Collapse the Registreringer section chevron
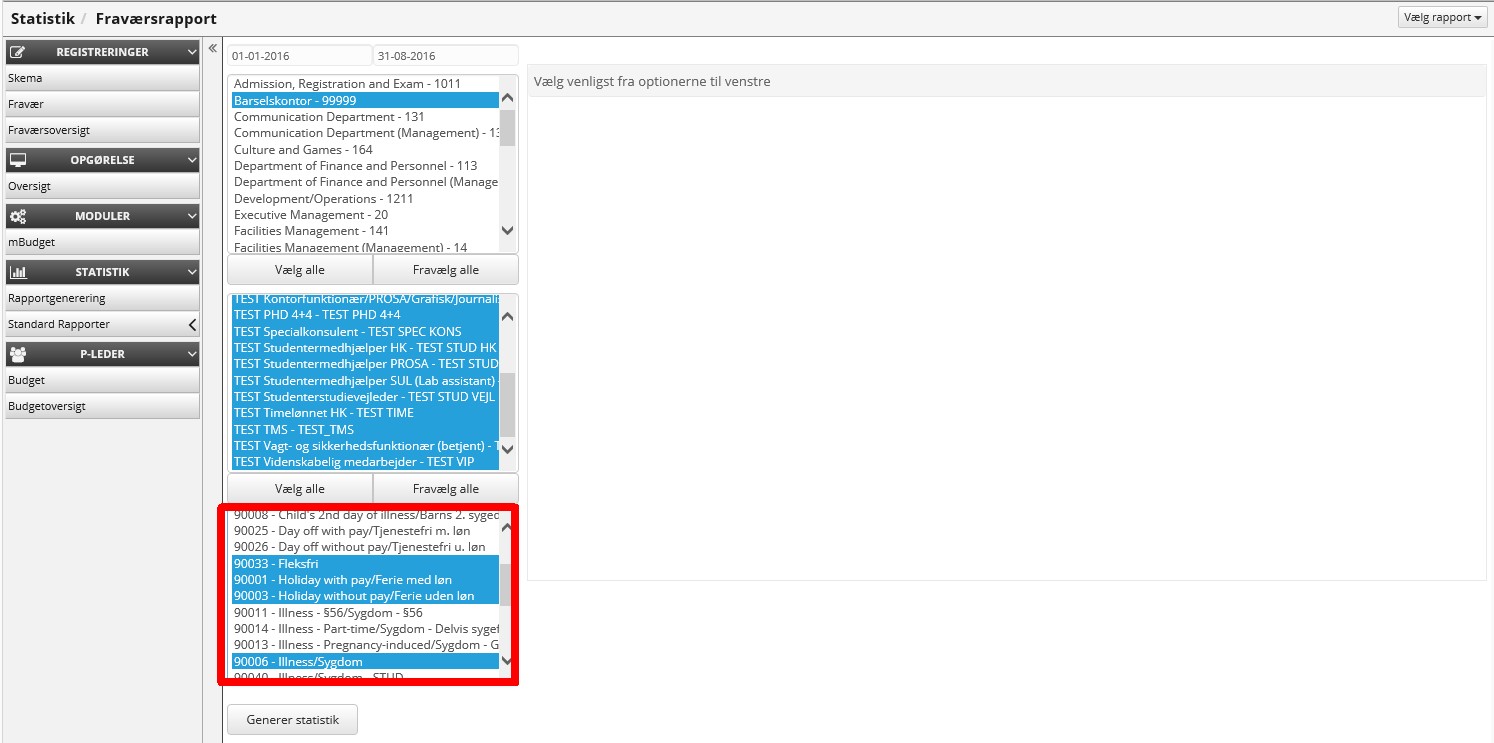 click(x=191, y=52)
